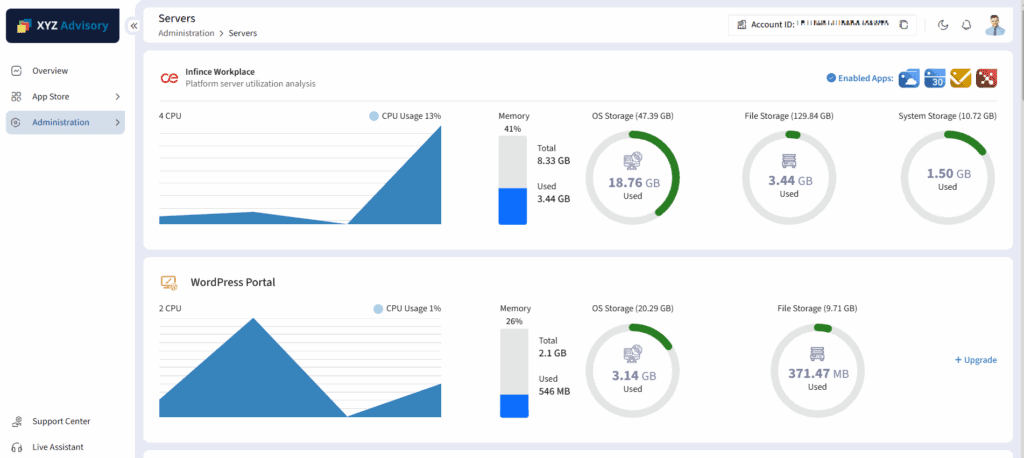1024x458 pixels.
Task: Open notifications via the bell icon
Action: pyautogui.click(x=966, y=25)
